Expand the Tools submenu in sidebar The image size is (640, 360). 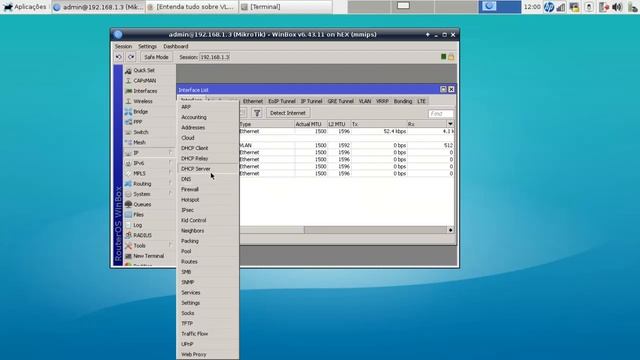pyautogui.click(x=171, y=246)
